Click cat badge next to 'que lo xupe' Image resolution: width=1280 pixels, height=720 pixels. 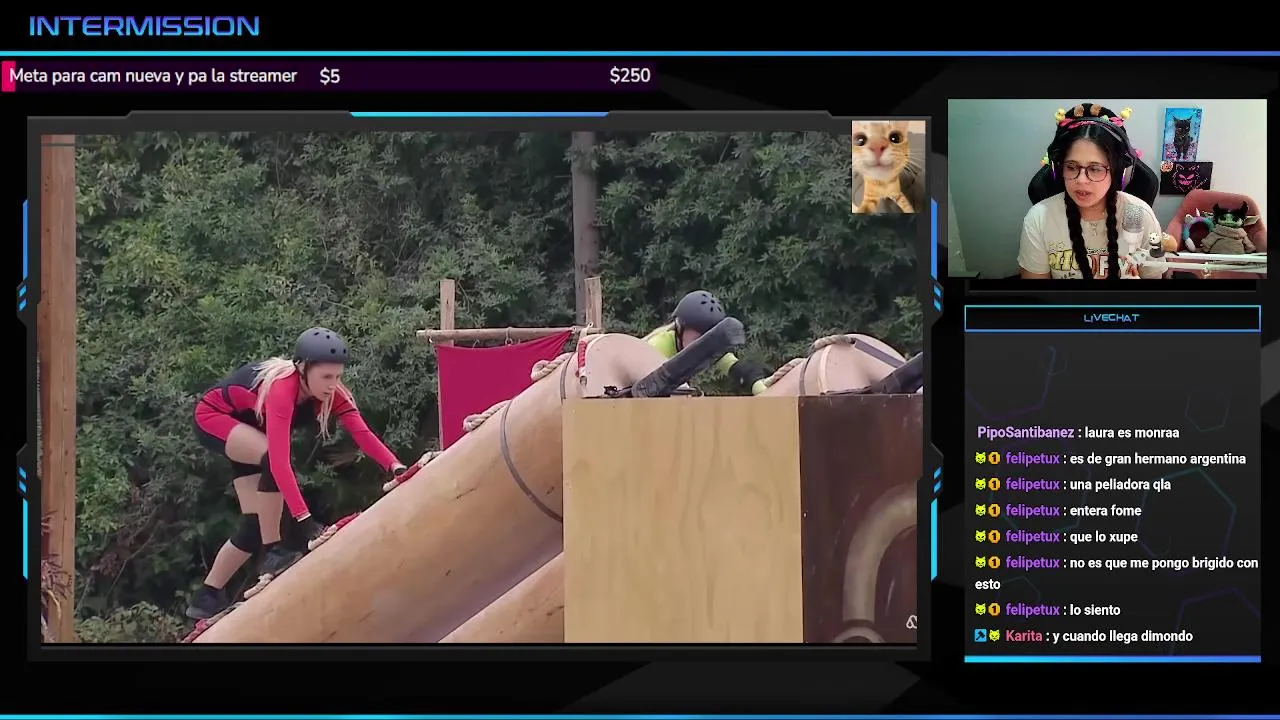click(x=981, y=537)
